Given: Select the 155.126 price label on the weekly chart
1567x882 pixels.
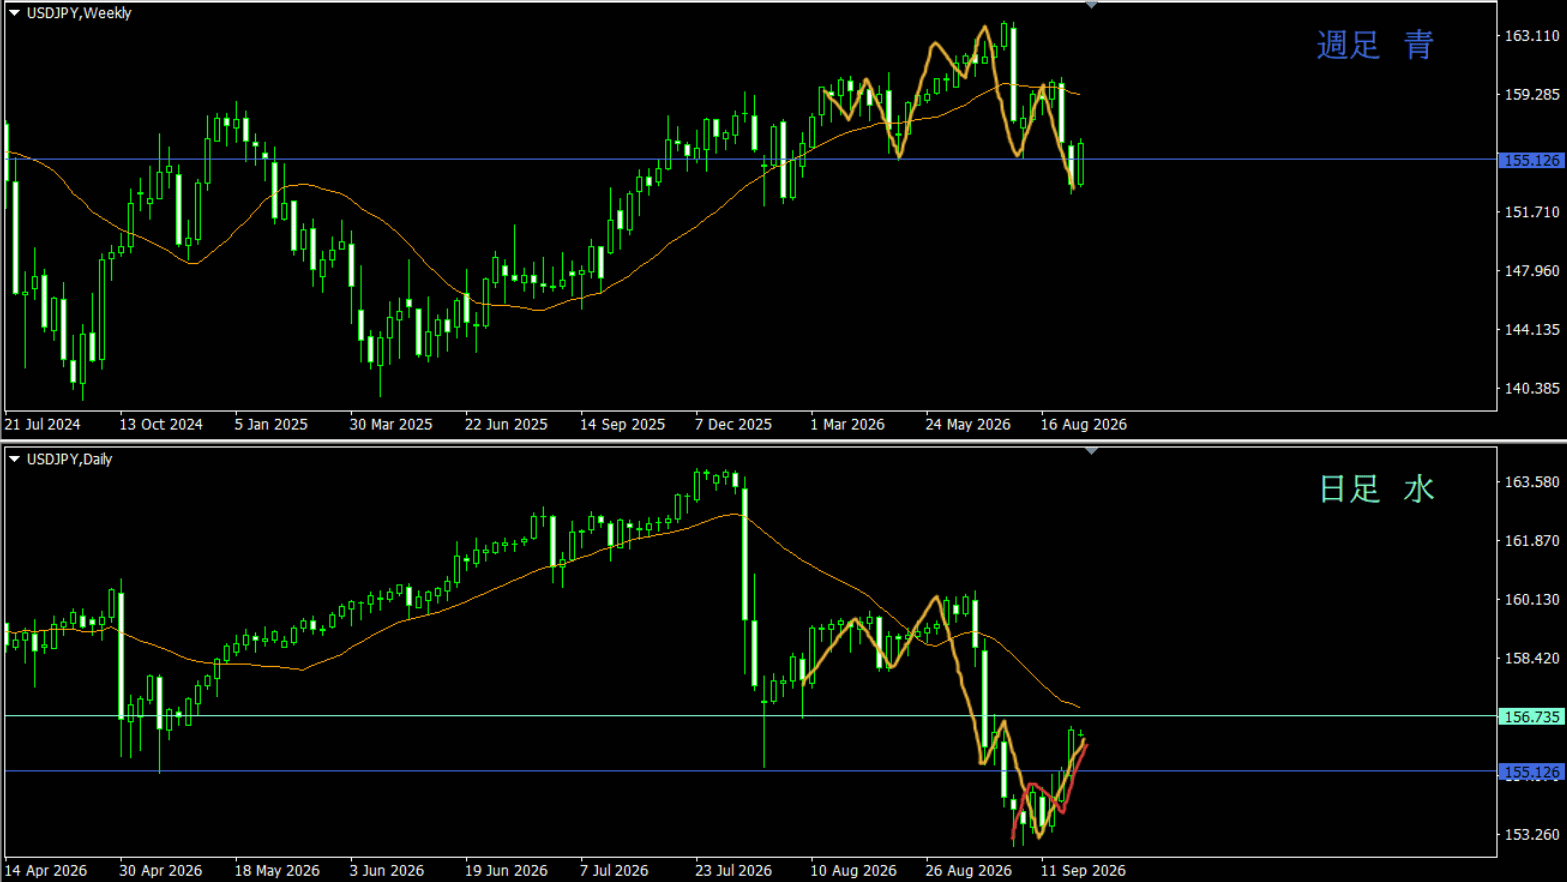Looking at the screenshot, I should pos(1531,160).
